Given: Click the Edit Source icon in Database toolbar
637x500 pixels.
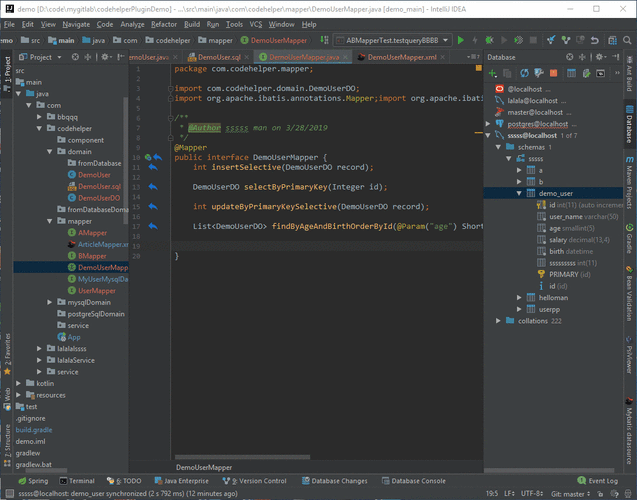Looking at the screenshot, I should coord(586,73).
